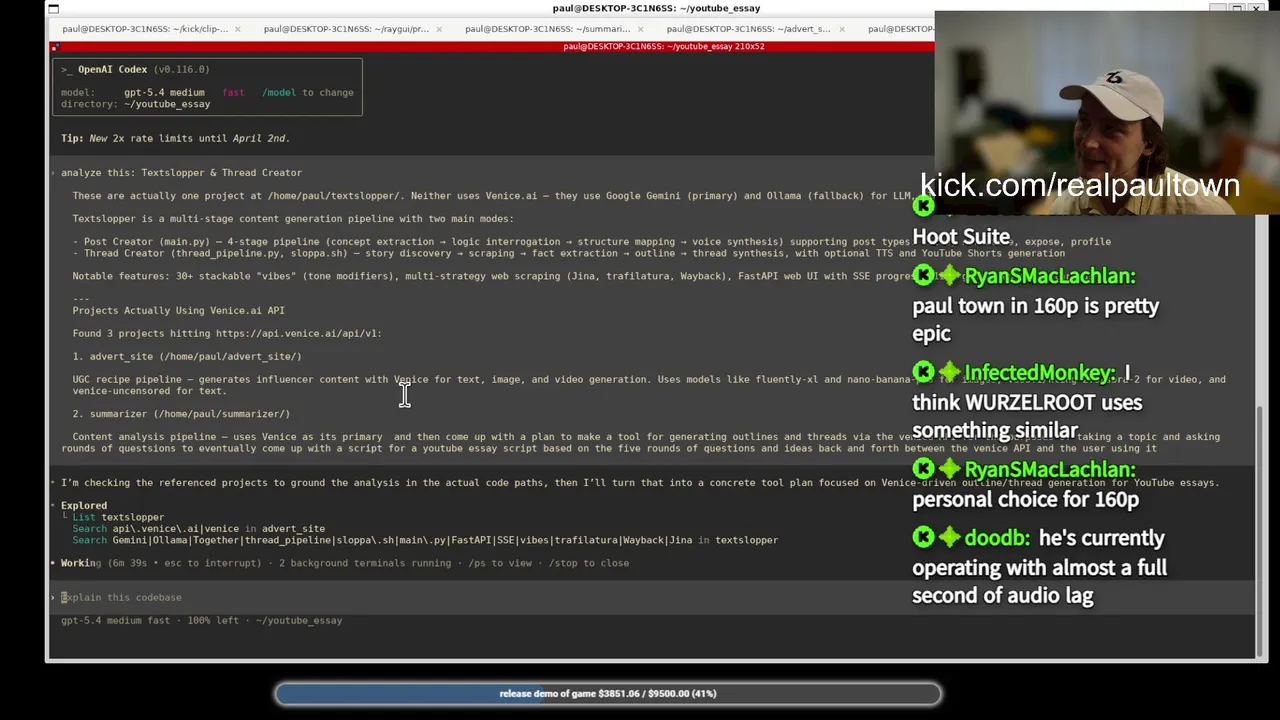Click the 'release demo of game' donation progress bar

608,693
